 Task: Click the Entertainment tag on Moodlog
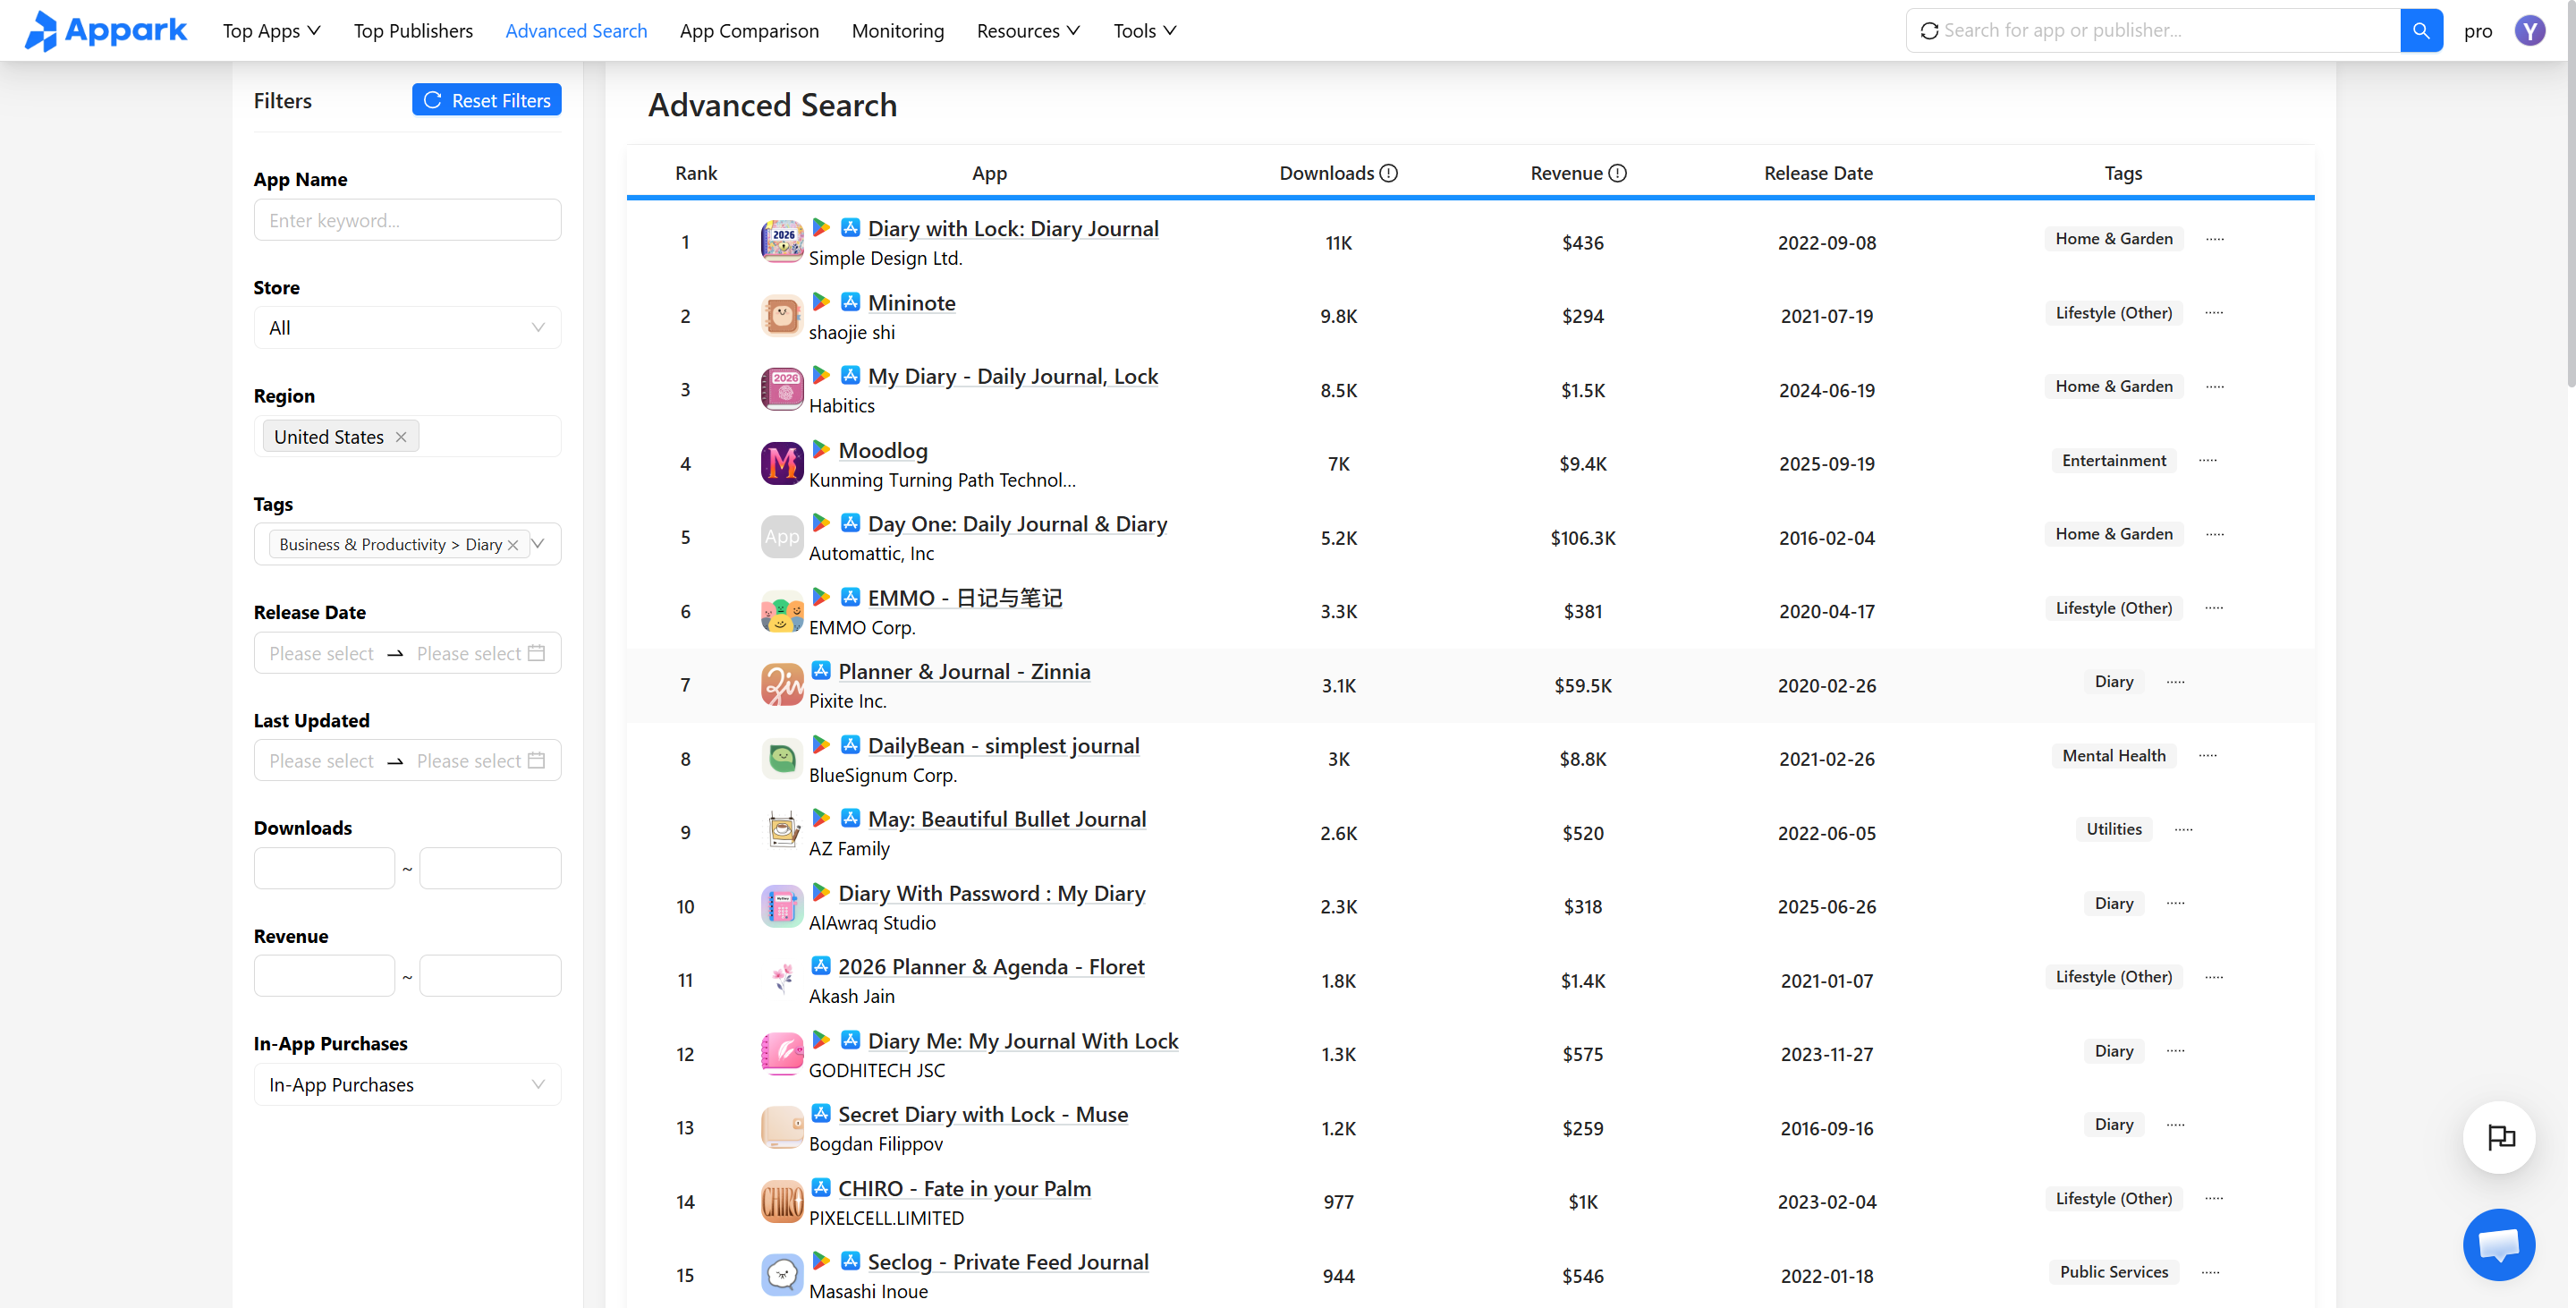[x=2114, y=460]
